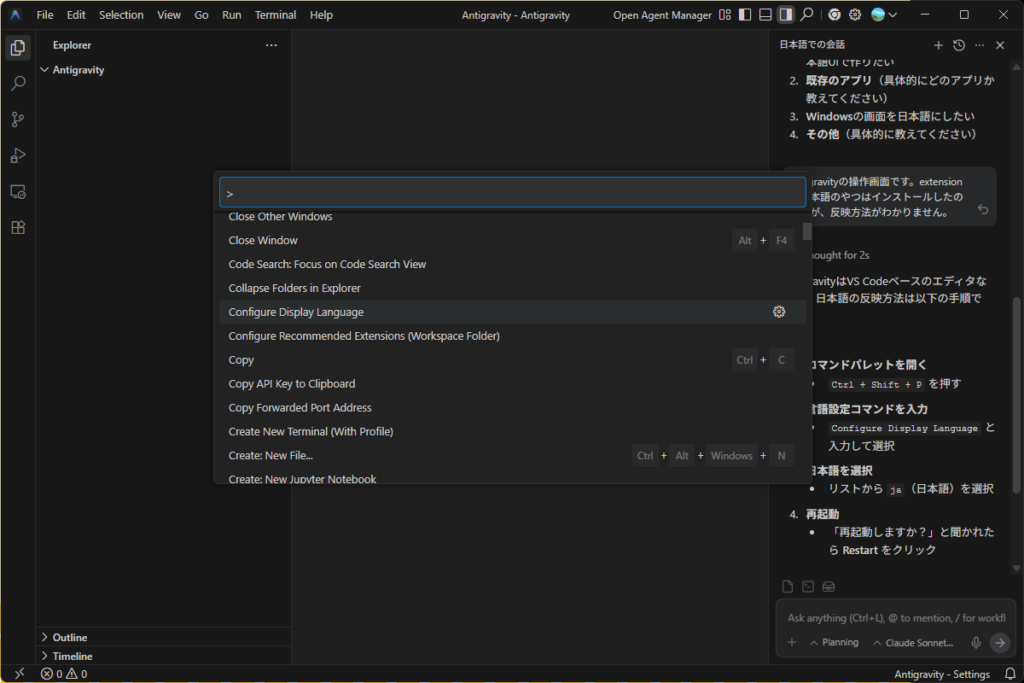Open the Terminal menu
1024x683 pixels.
click(275, 15)
